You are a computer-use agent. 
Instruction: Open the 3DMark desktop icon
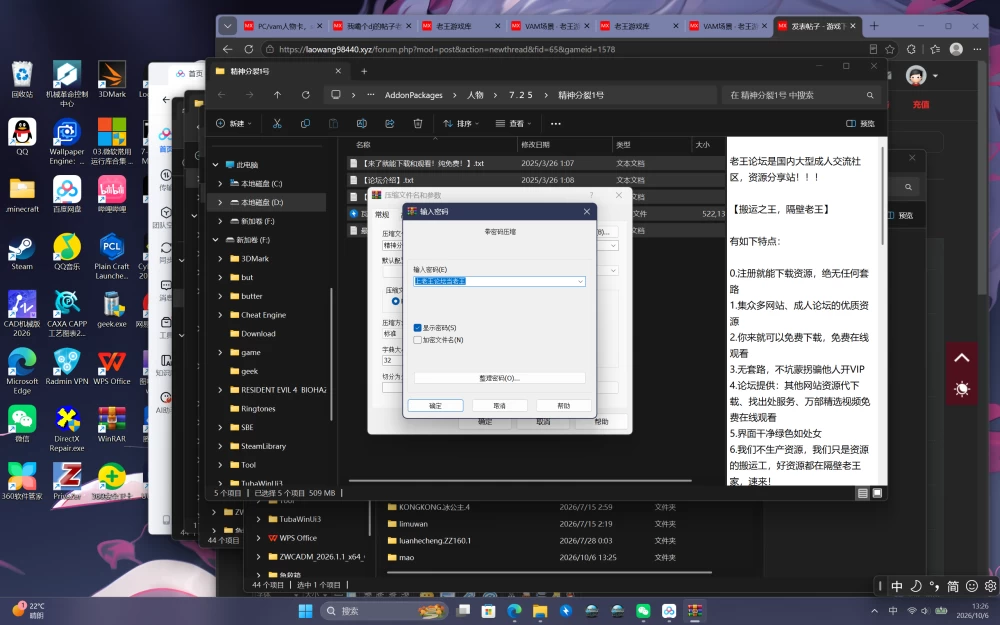tap(112, 80)
